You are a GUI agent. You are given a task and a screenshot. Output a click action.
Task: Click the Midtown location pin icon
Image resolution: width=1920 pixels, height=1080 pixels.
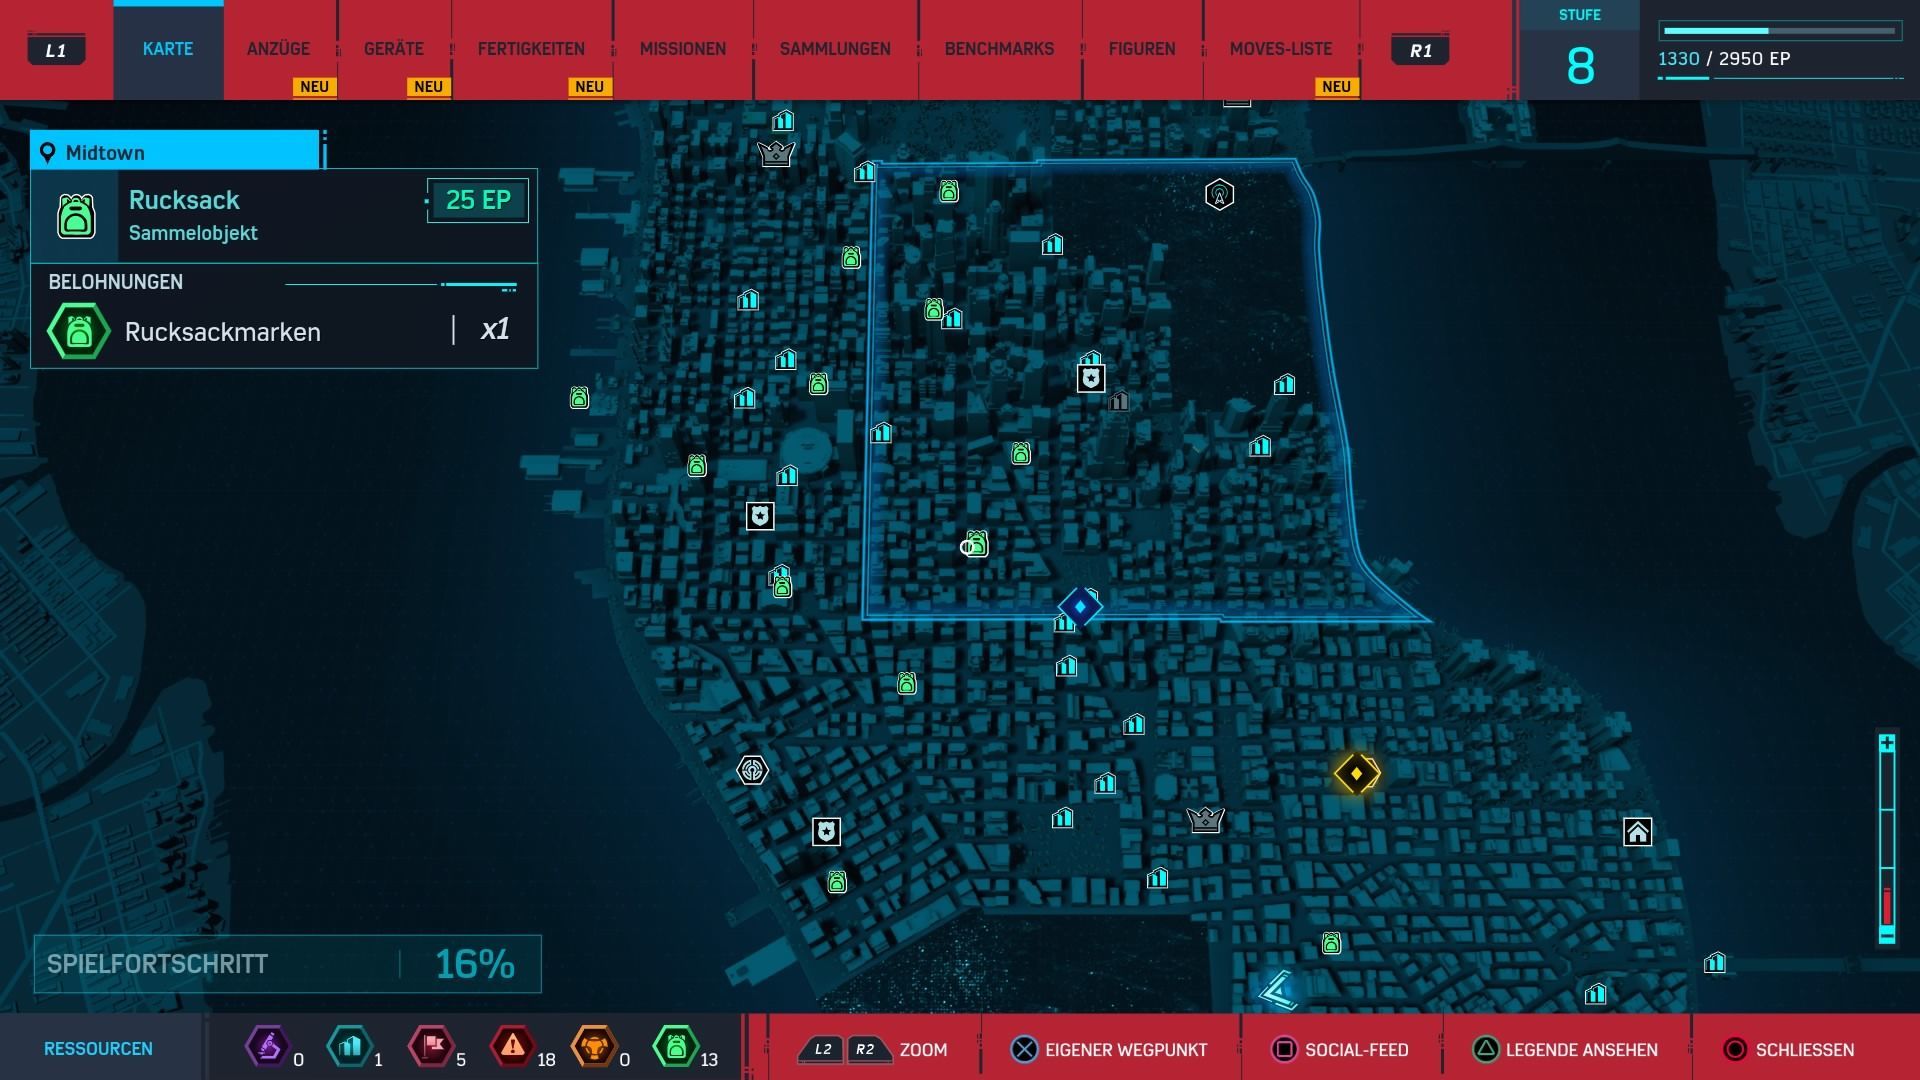(x=47, y=153)
